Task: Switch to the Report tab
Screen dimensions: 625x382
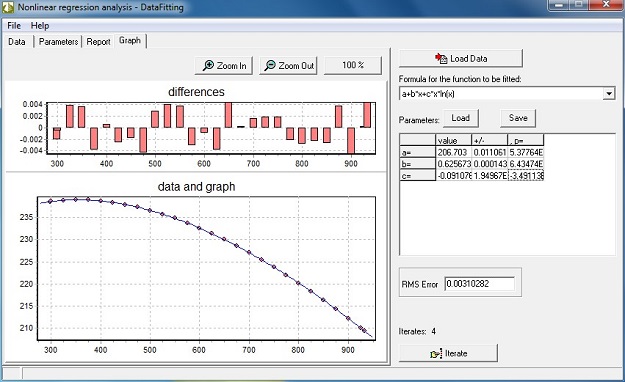Action: pos(98,41)
